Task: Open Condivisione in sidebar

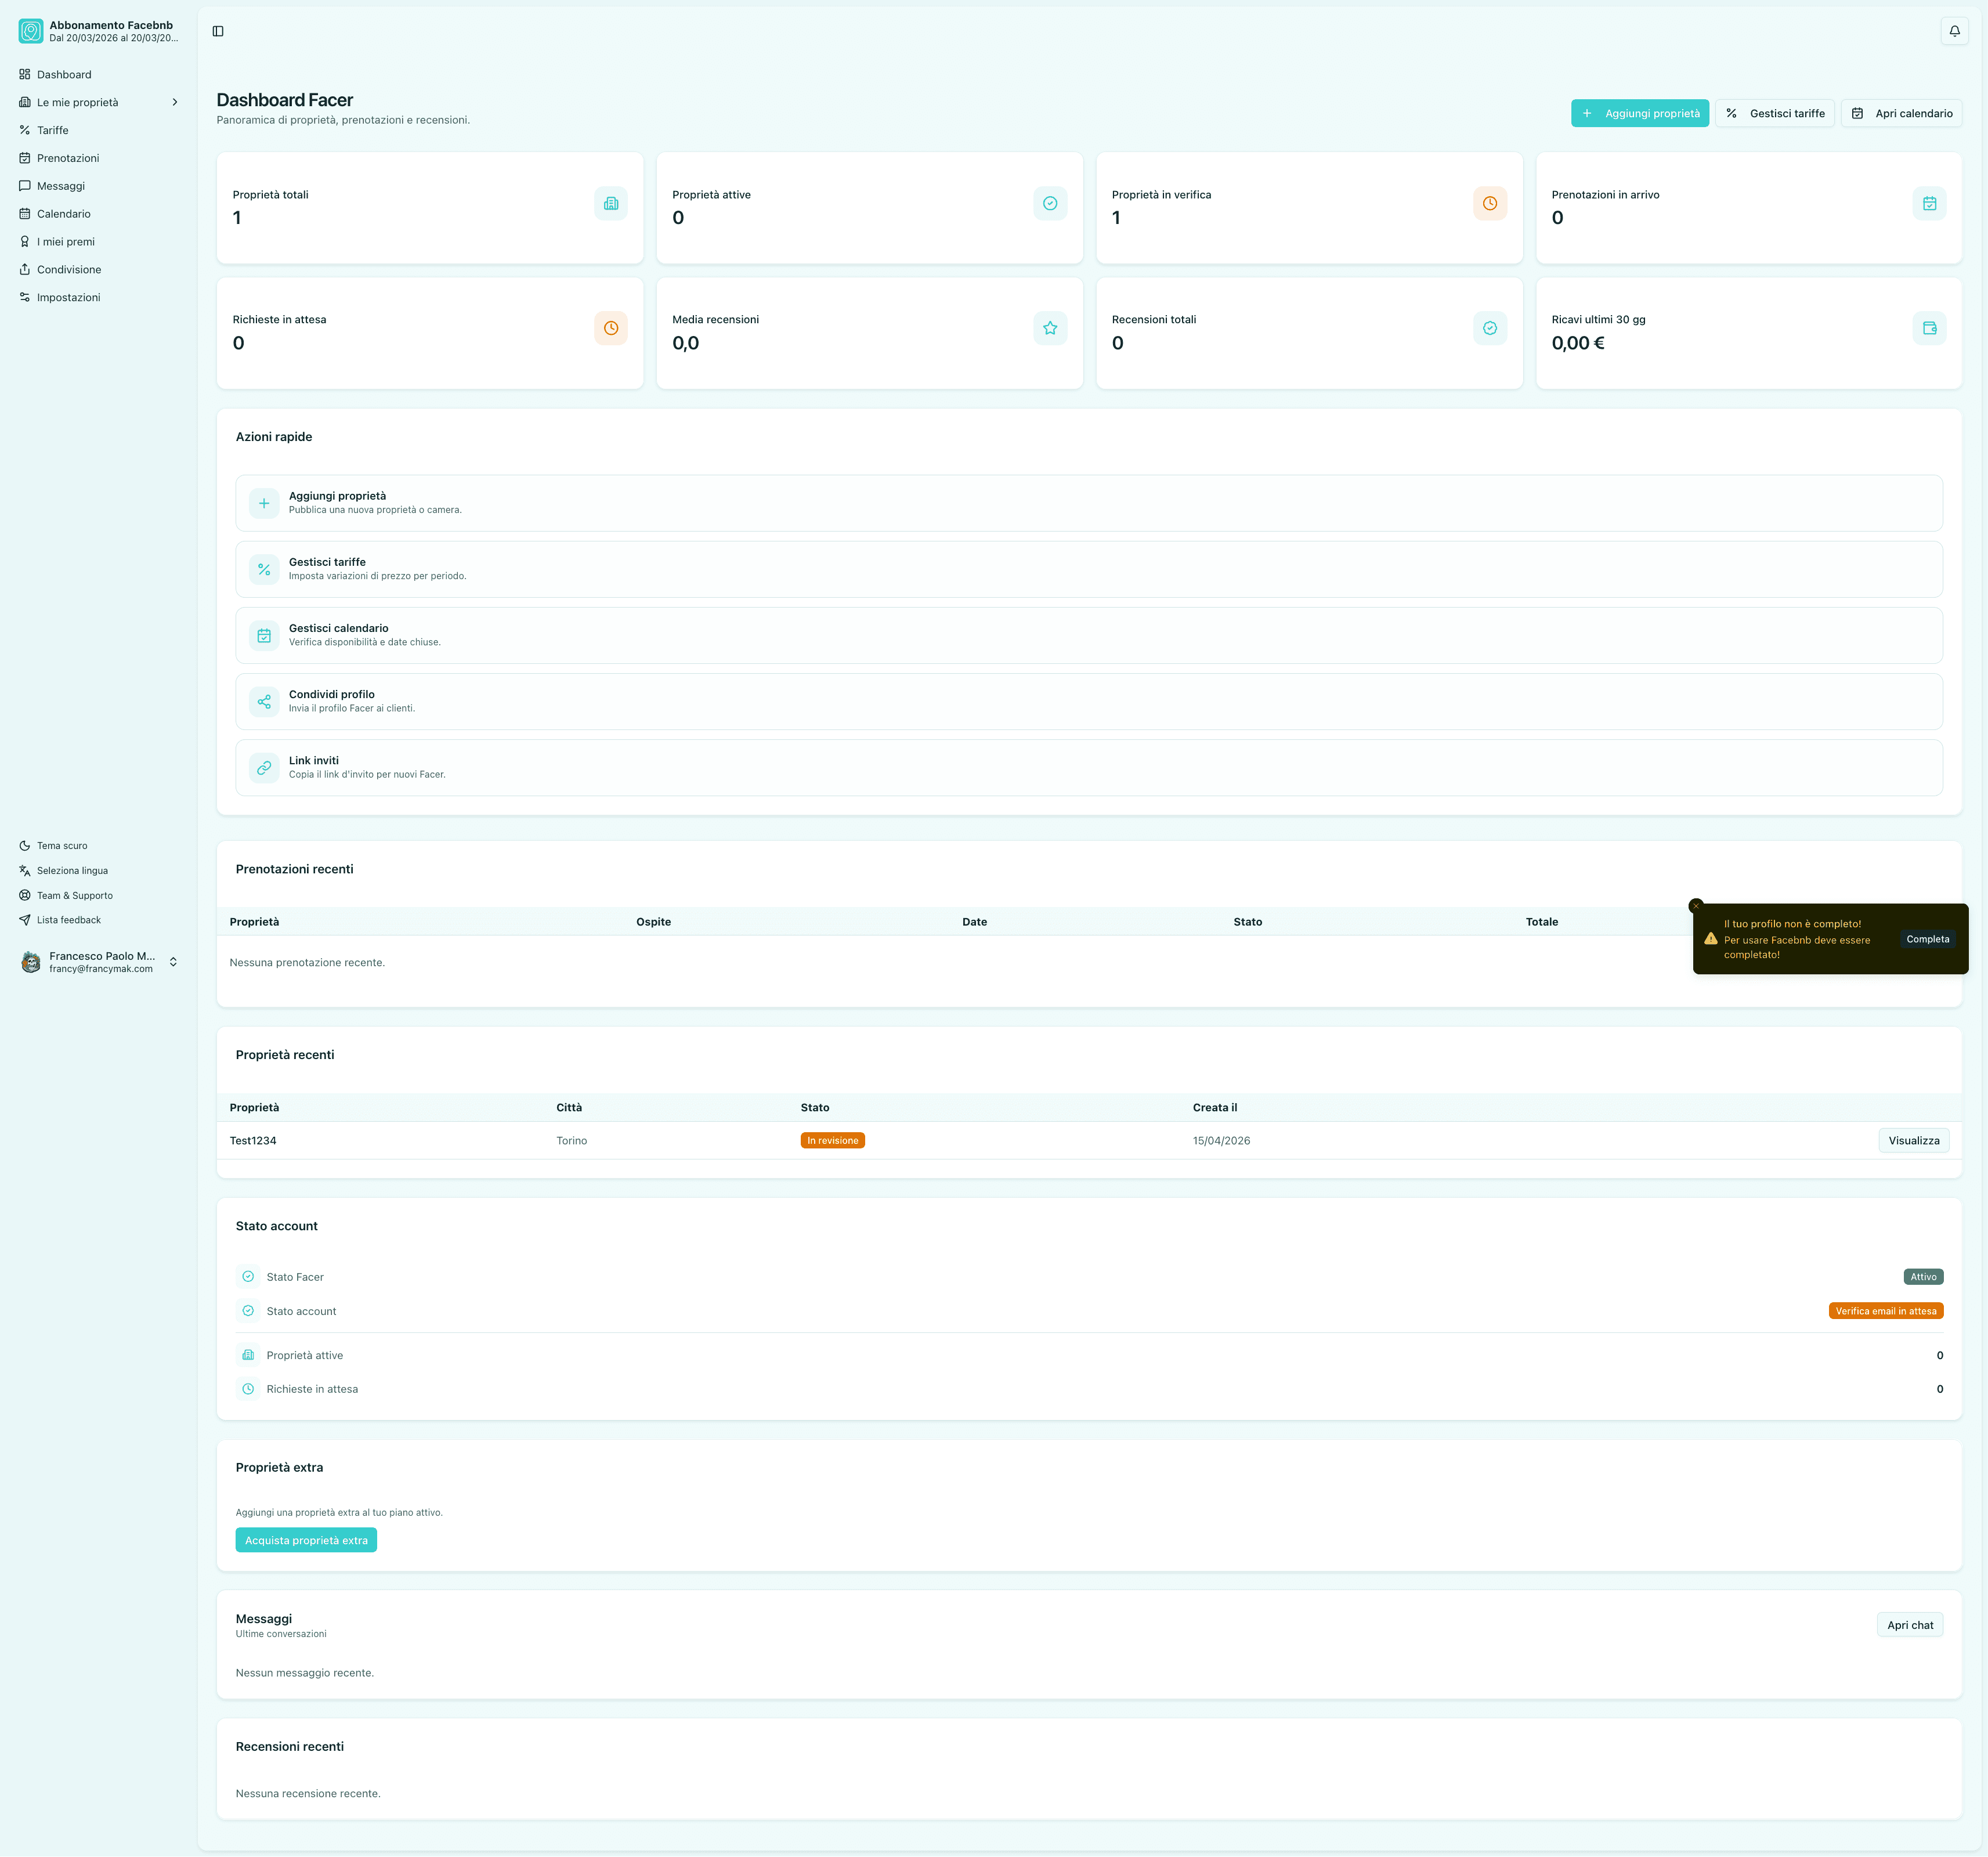Action: click(x=98, y=270)
